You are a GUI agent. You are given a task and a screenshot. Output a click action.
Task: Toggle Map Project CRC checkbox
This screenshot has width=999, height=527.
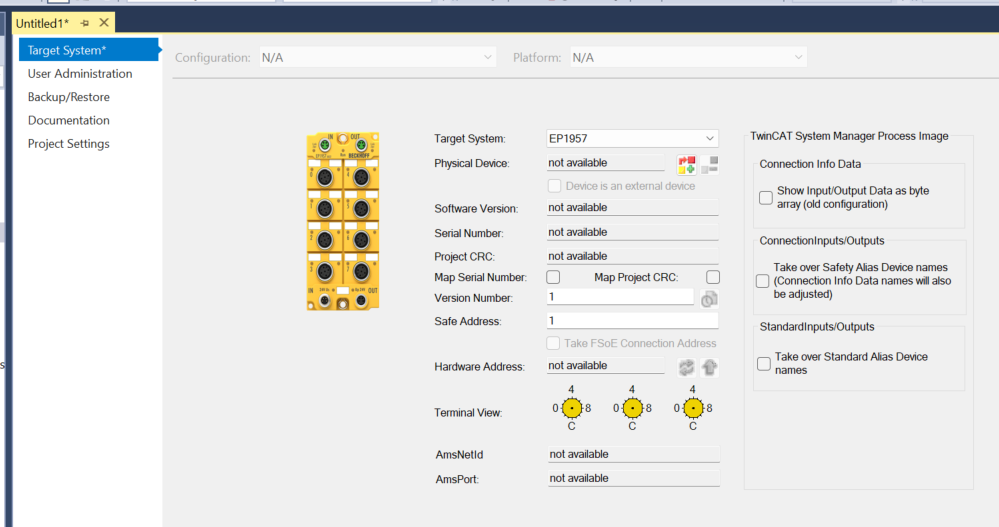click(713, 277)
